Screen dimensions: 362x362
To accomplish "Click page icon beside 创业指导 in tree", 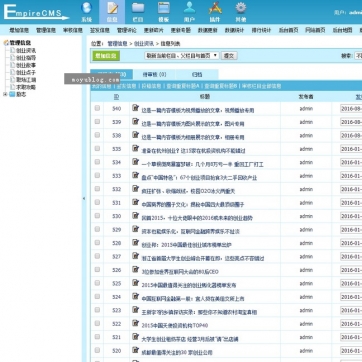I will [x=13, y=58].
